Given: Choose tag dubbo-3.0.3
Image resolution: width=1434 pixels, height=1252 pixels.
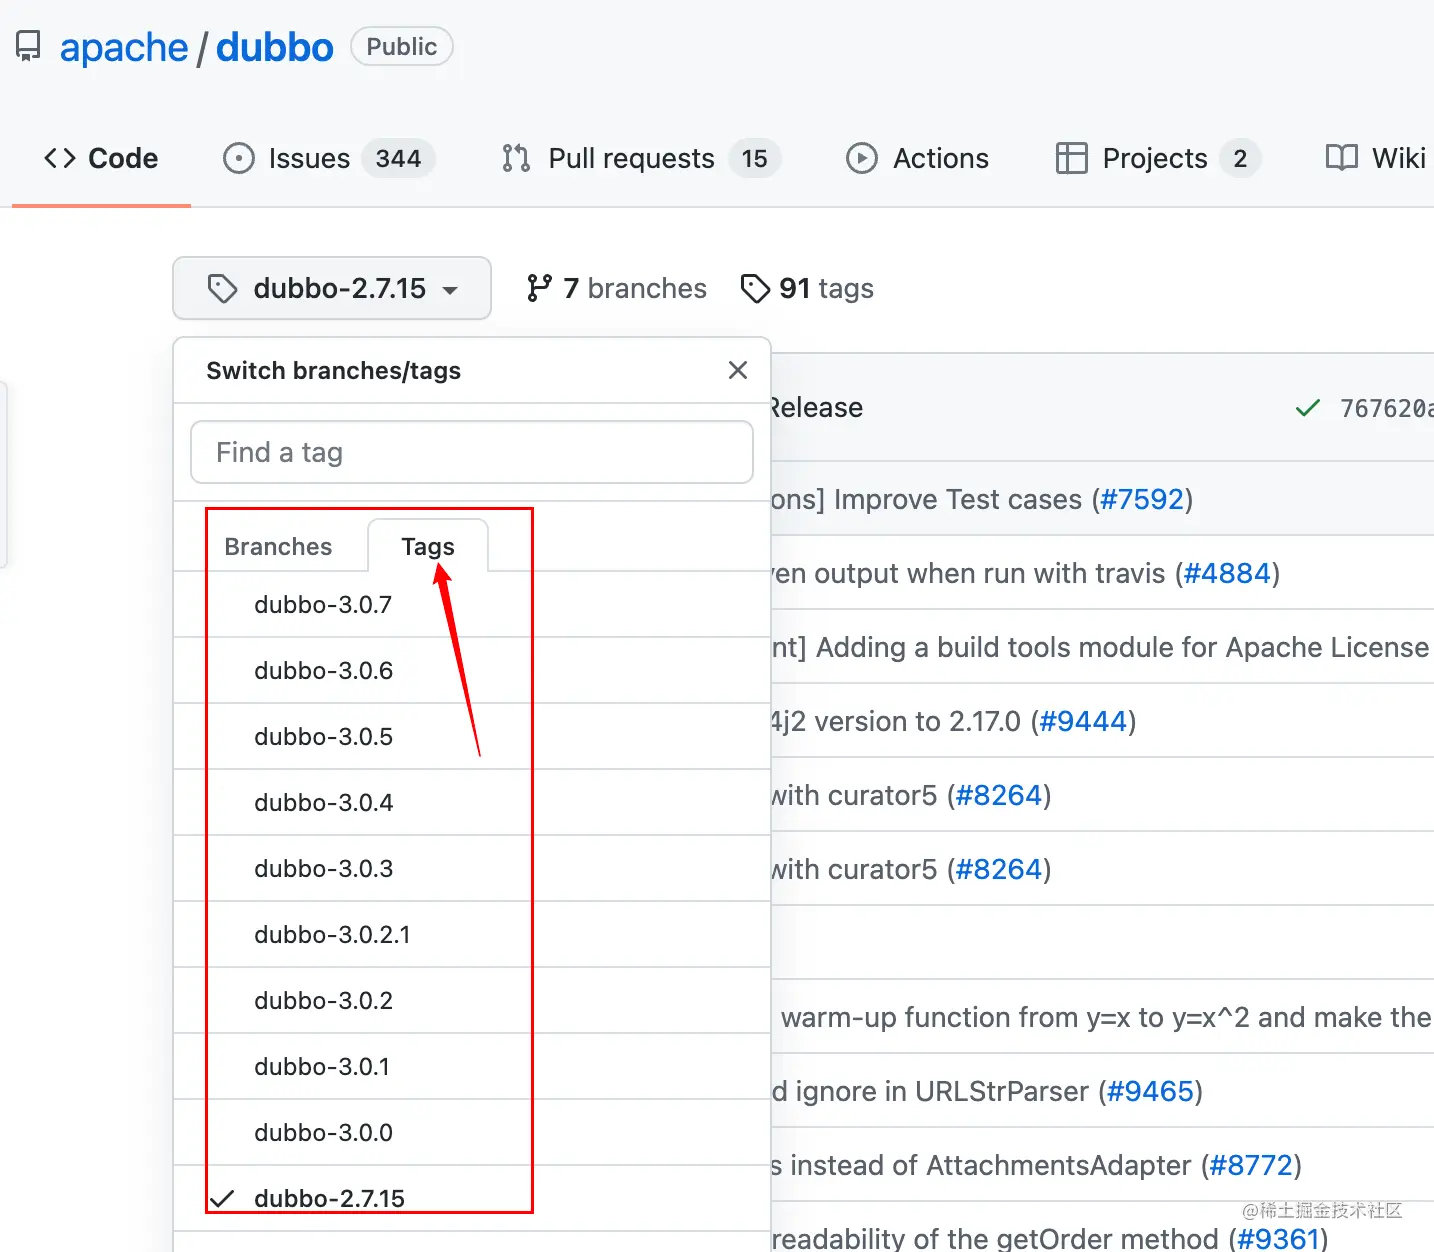Looking at the screenshot, I should click(472, 868).
